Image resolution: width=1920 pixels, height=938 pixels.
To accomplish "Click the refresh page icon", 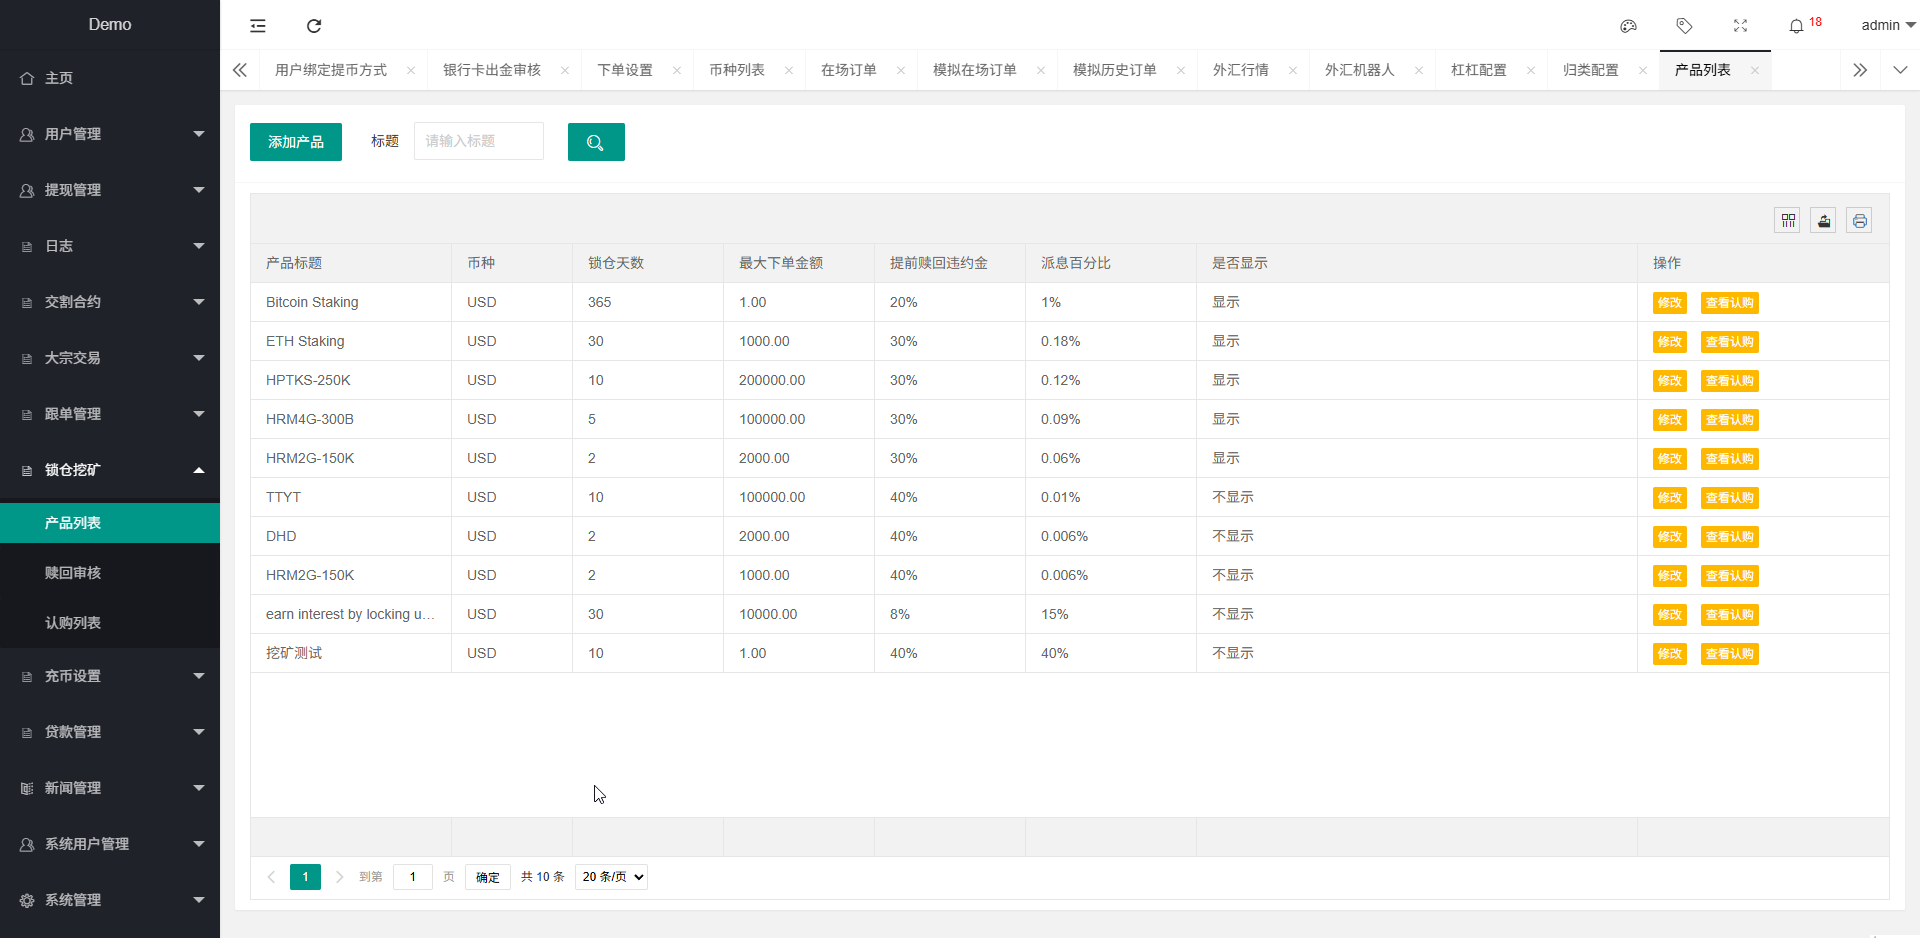I will 314,26.
